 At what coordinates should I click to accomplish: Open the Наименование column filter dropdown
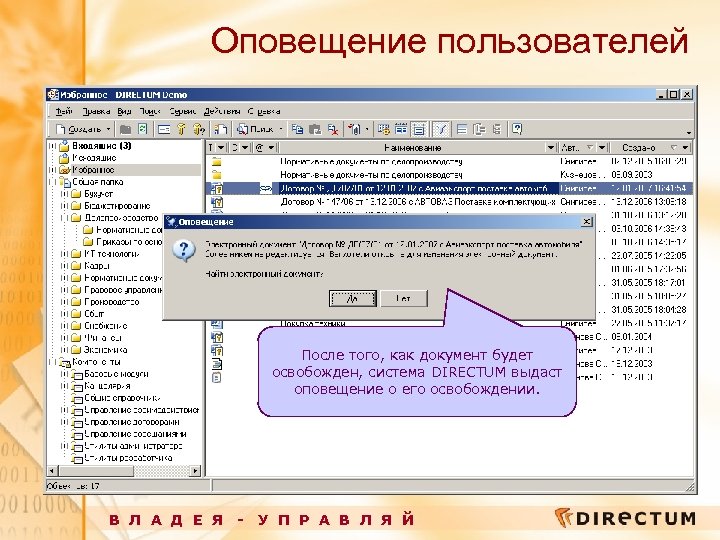point(551,148)
